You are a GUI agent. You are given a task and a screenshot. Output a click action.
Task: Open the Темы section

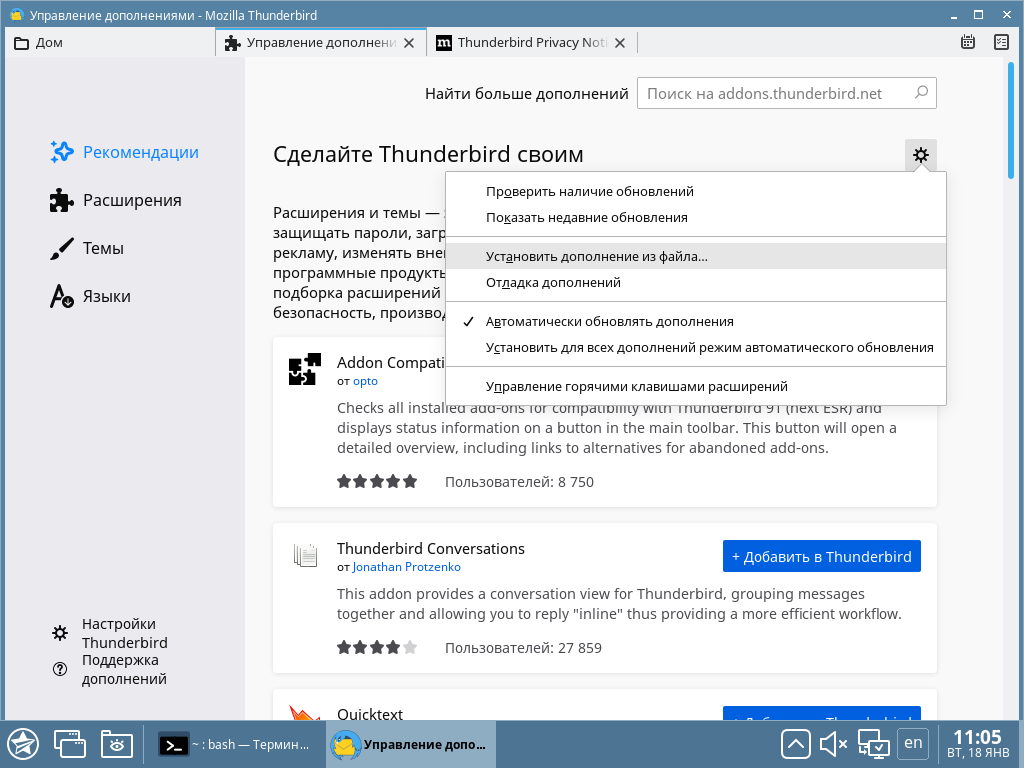pyautogui.click(x=103, y=248)
